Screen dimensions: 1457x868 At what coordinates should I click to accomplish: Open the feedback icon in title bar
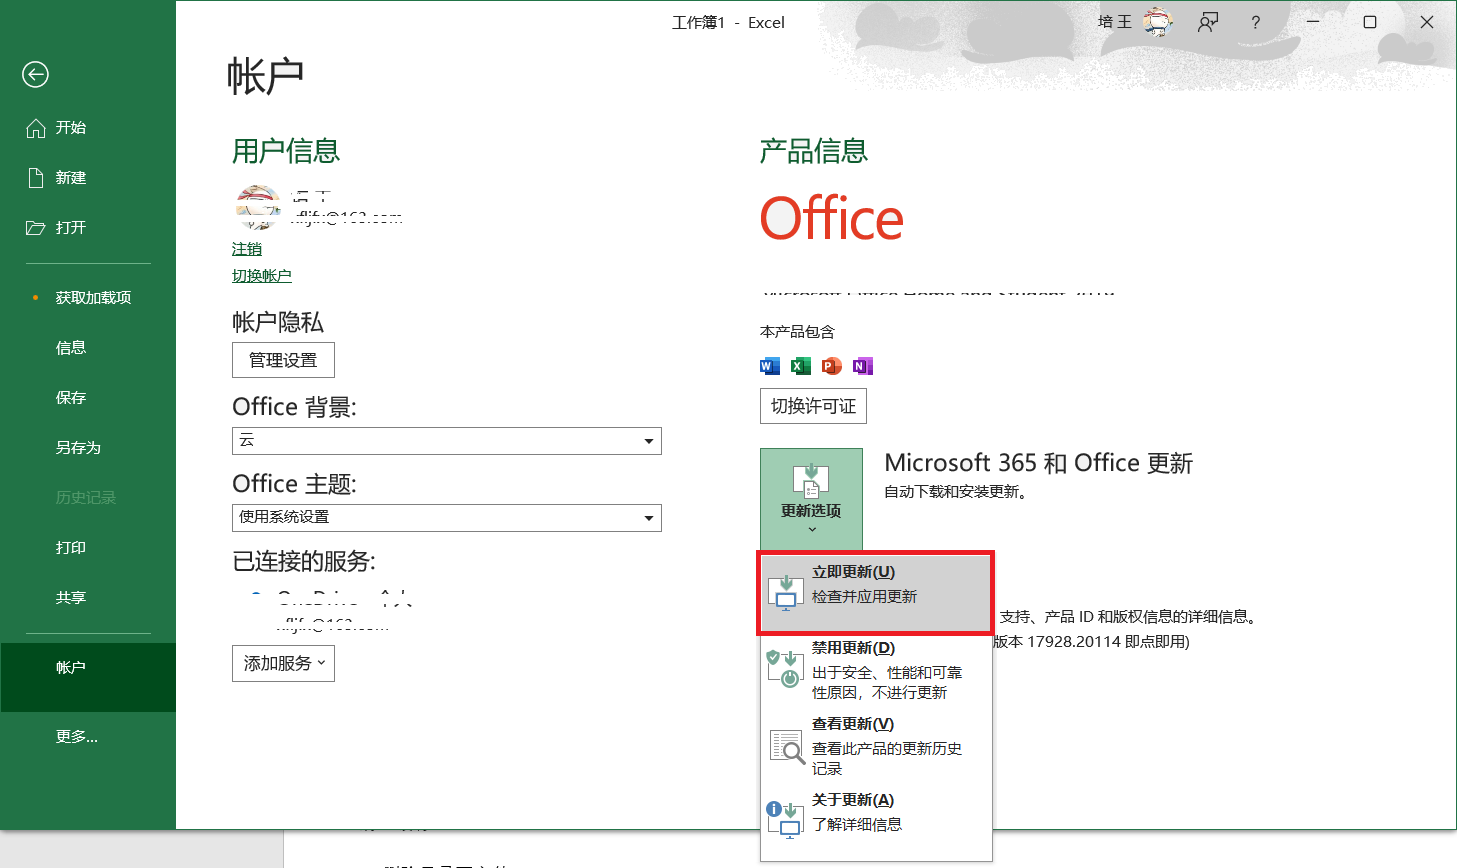[1208, 22]
